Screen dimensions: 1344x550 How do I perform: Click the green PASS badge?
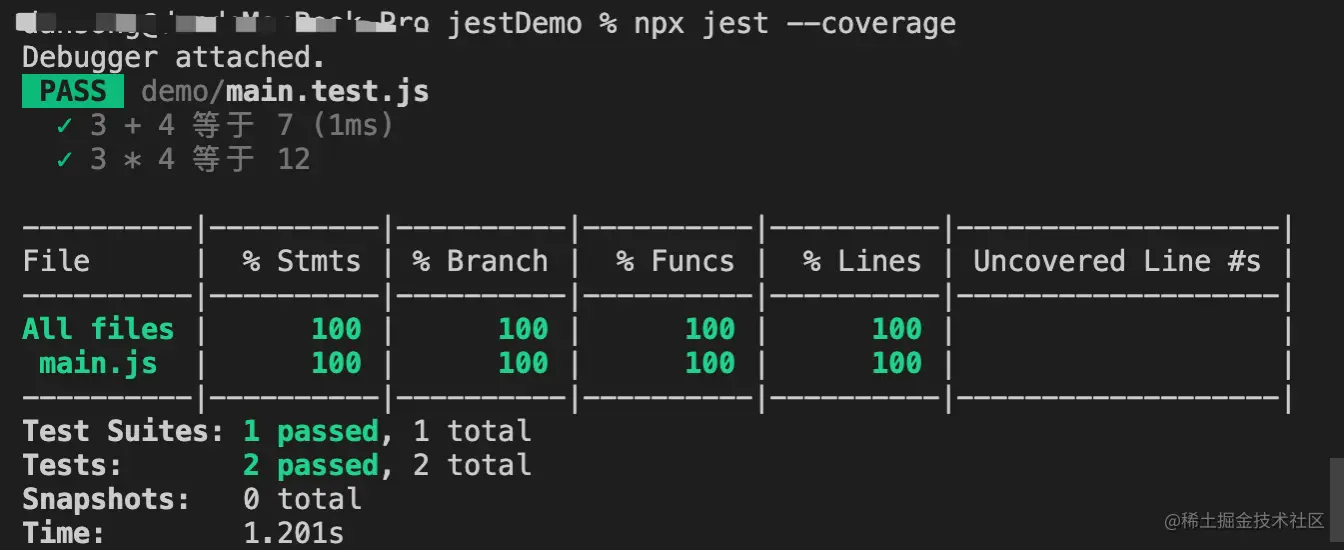click(73, 92)
